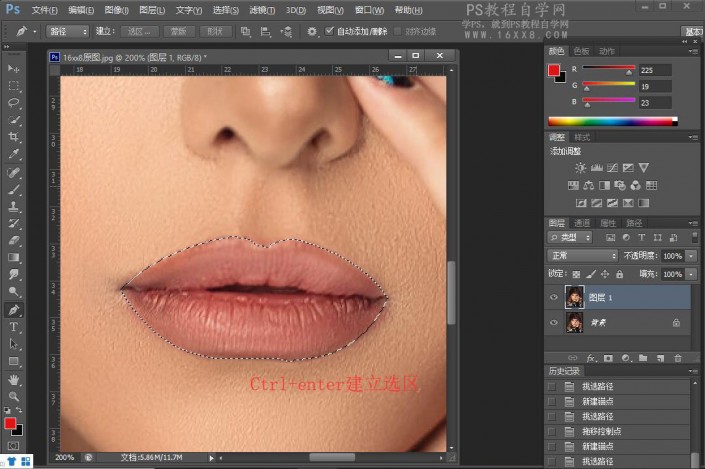Open the pen gear options dropdown
This screenshot has height=469, width=705.
(x=312, y=31)
